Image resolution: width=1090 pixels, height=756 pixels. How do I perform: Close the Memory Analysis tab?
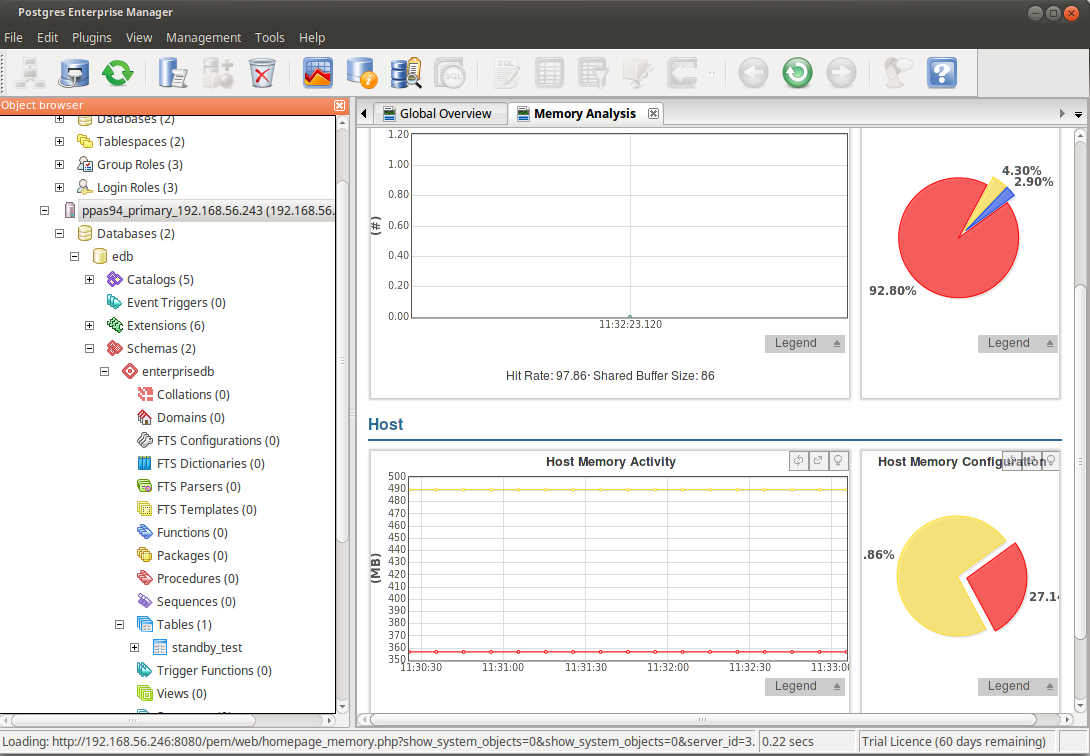pos(653,113)
